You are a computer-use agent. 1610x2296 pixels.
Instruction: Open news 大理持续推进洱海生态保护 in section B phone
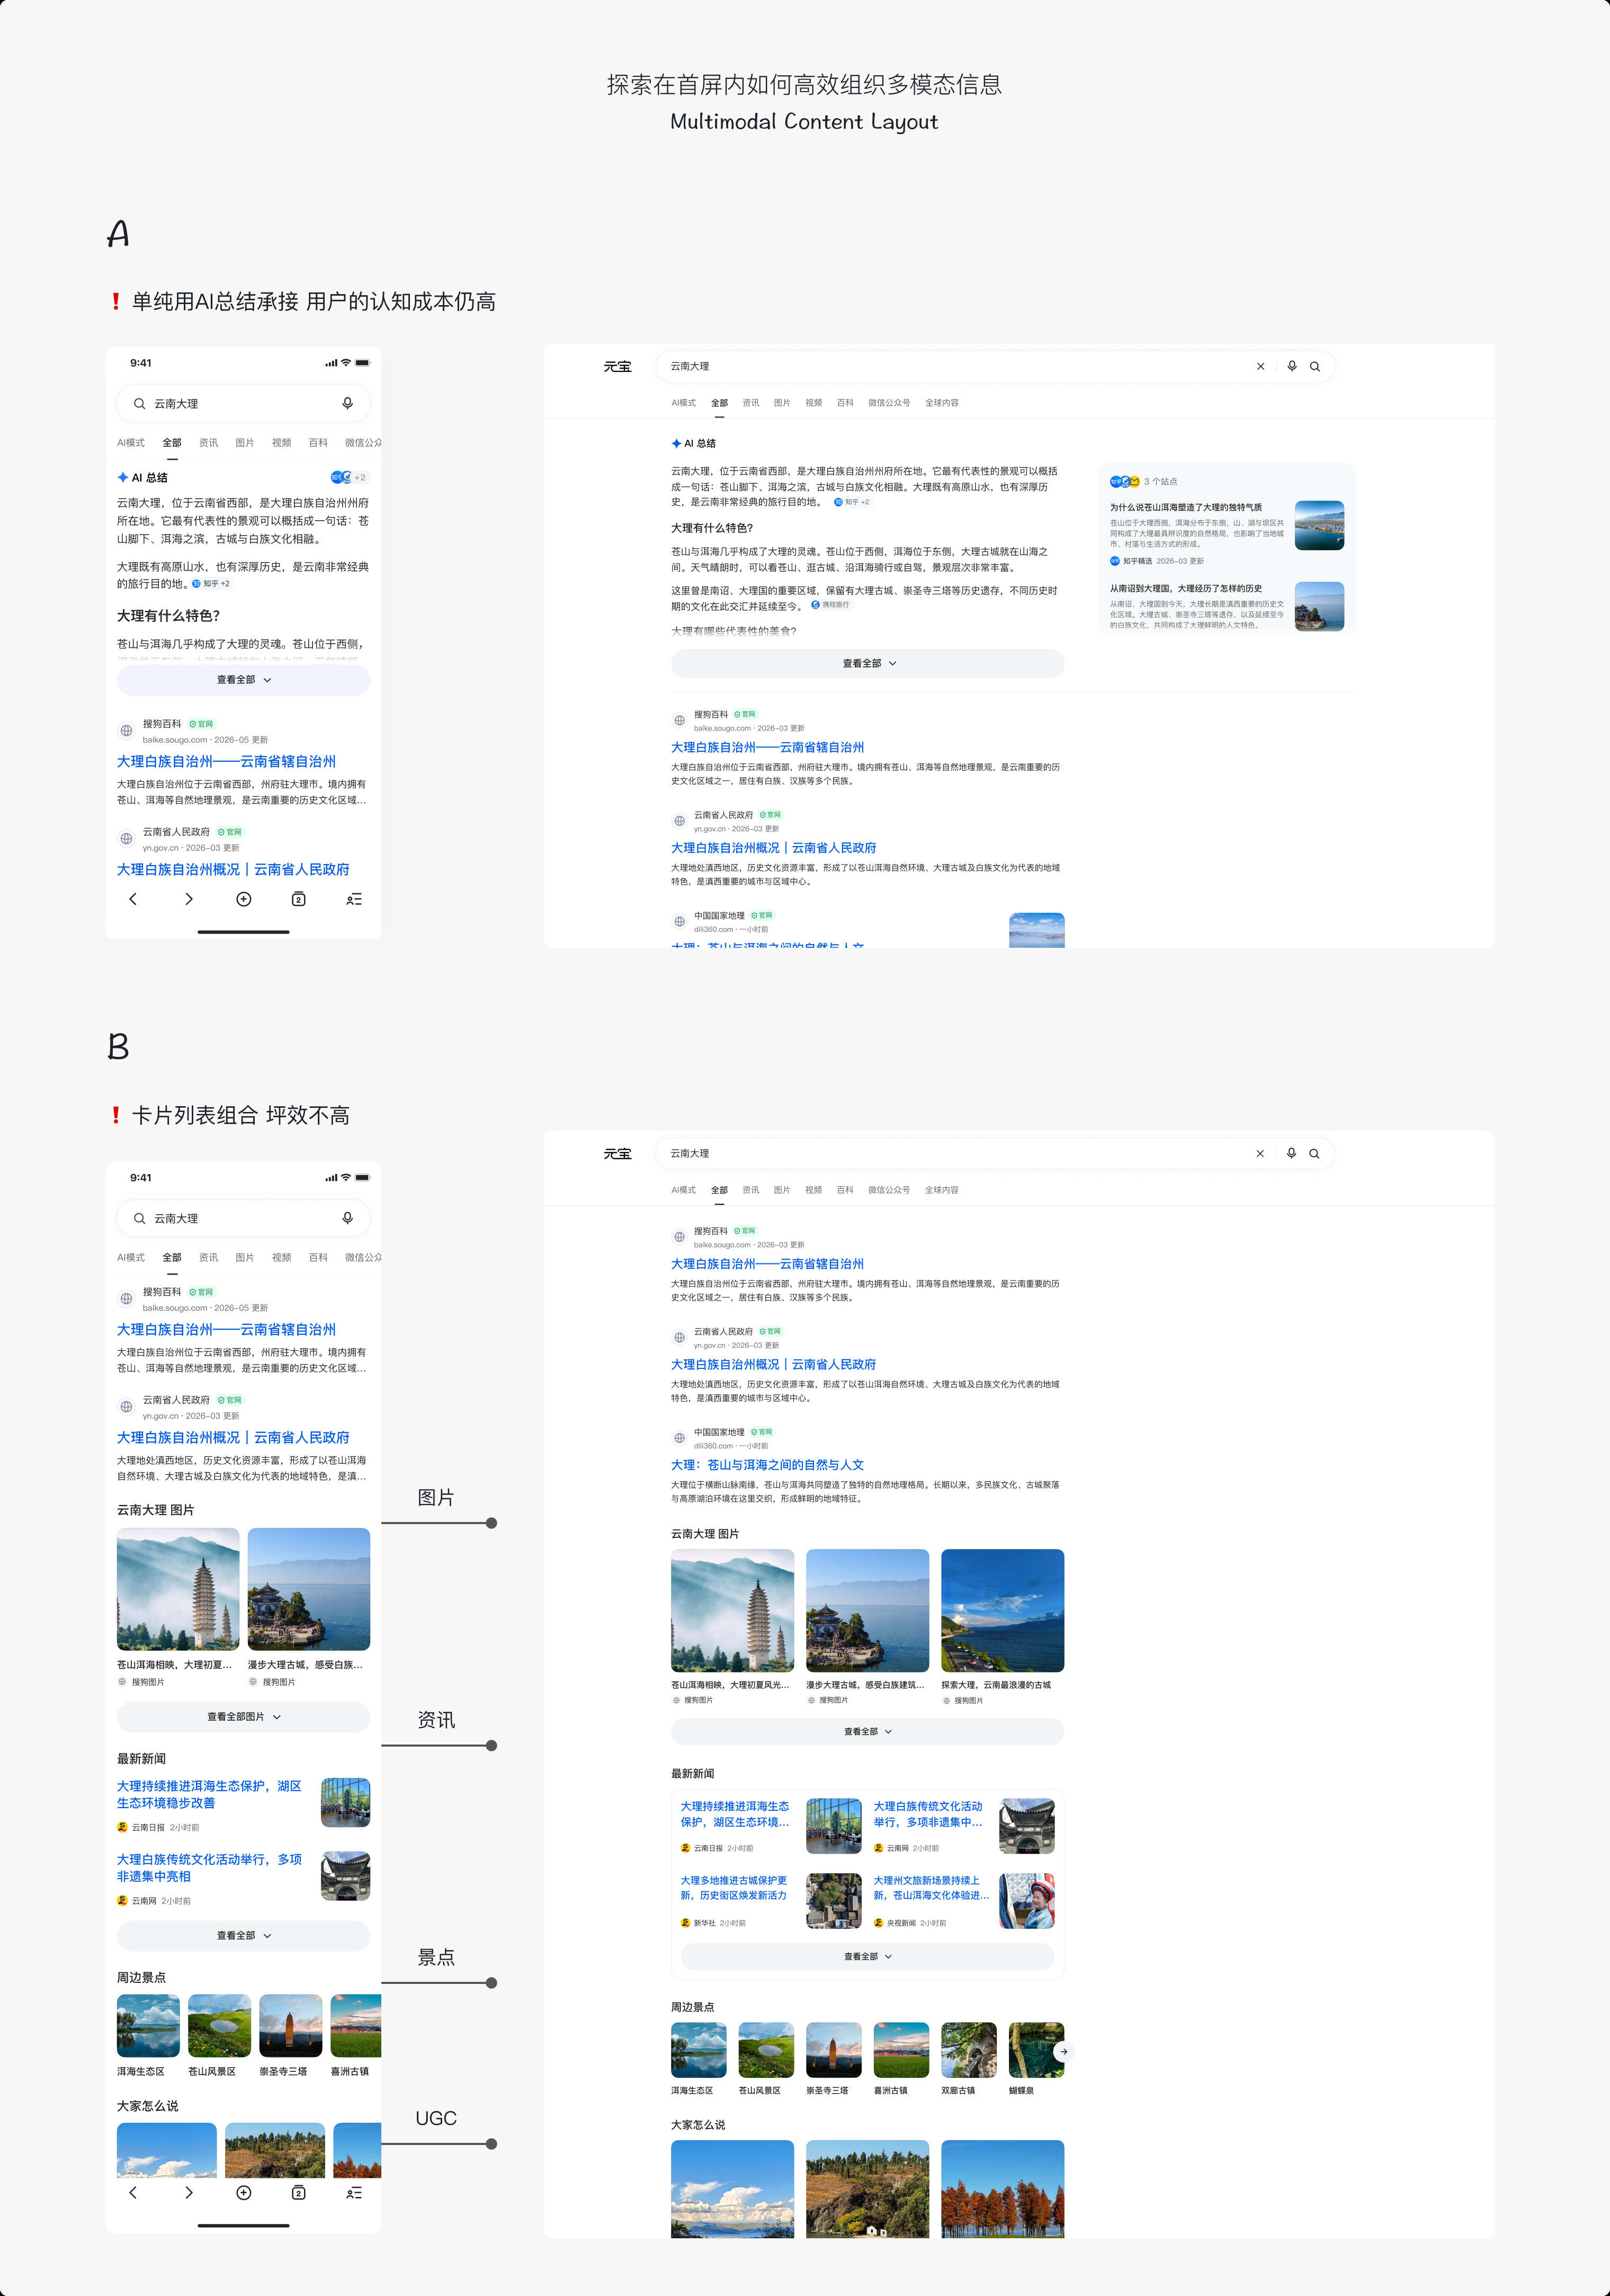tap(210, 1794)
